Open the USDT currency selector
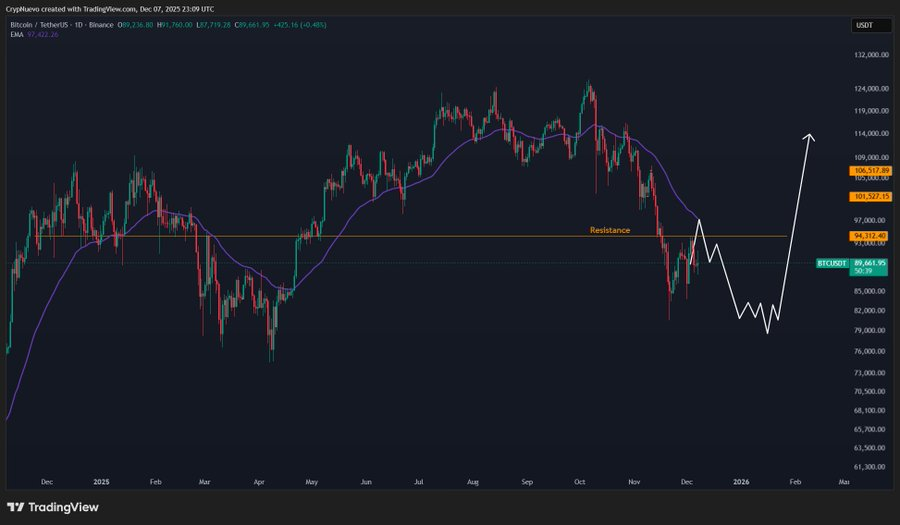 (865, 26)
